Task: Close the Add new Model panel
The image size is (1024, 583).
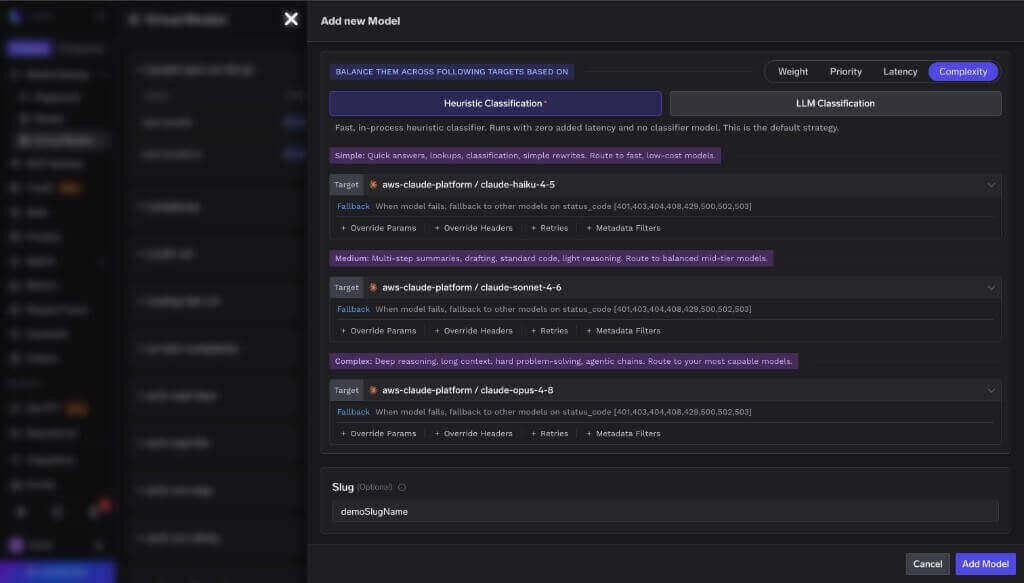Action: [291, 19]
